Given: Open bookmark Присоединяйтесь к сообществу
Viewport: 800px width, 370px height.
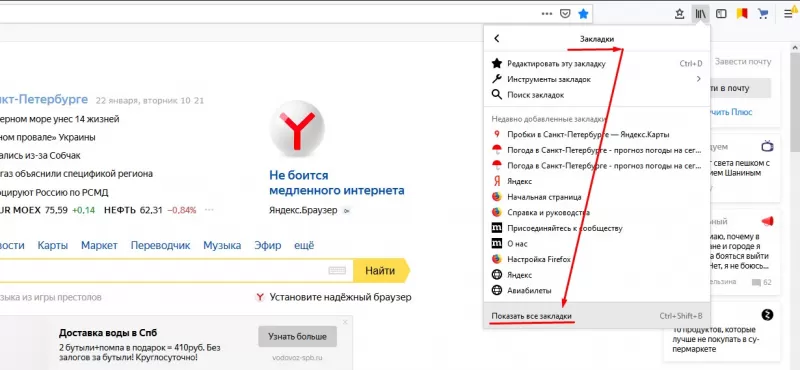Looking at the screenshot, I should tap(596, 228).
